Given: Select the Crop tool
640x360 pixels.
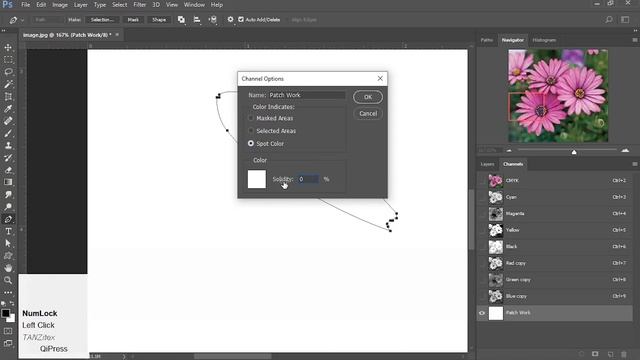Looking at the screenshot, I should click(x=8, y=96).
